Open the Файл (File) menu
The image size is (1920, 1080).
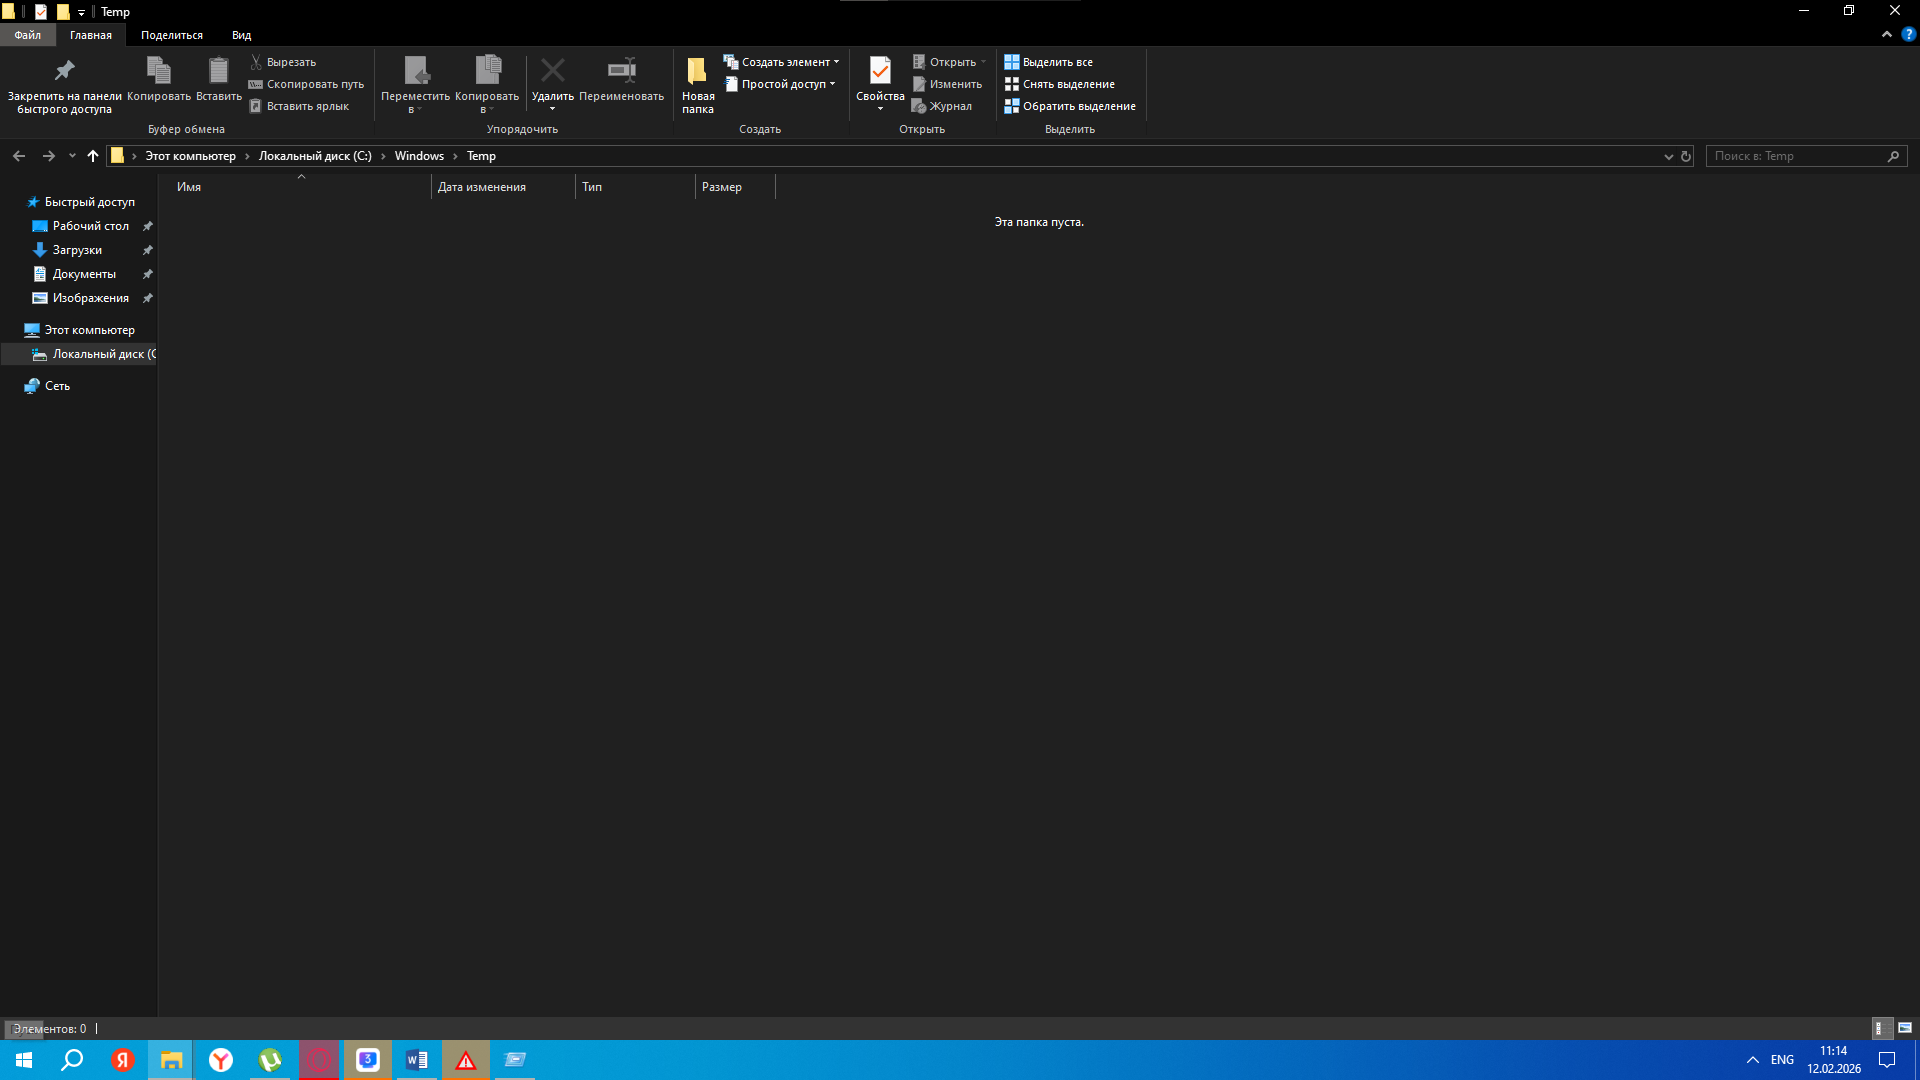click(x=27, y=35)
